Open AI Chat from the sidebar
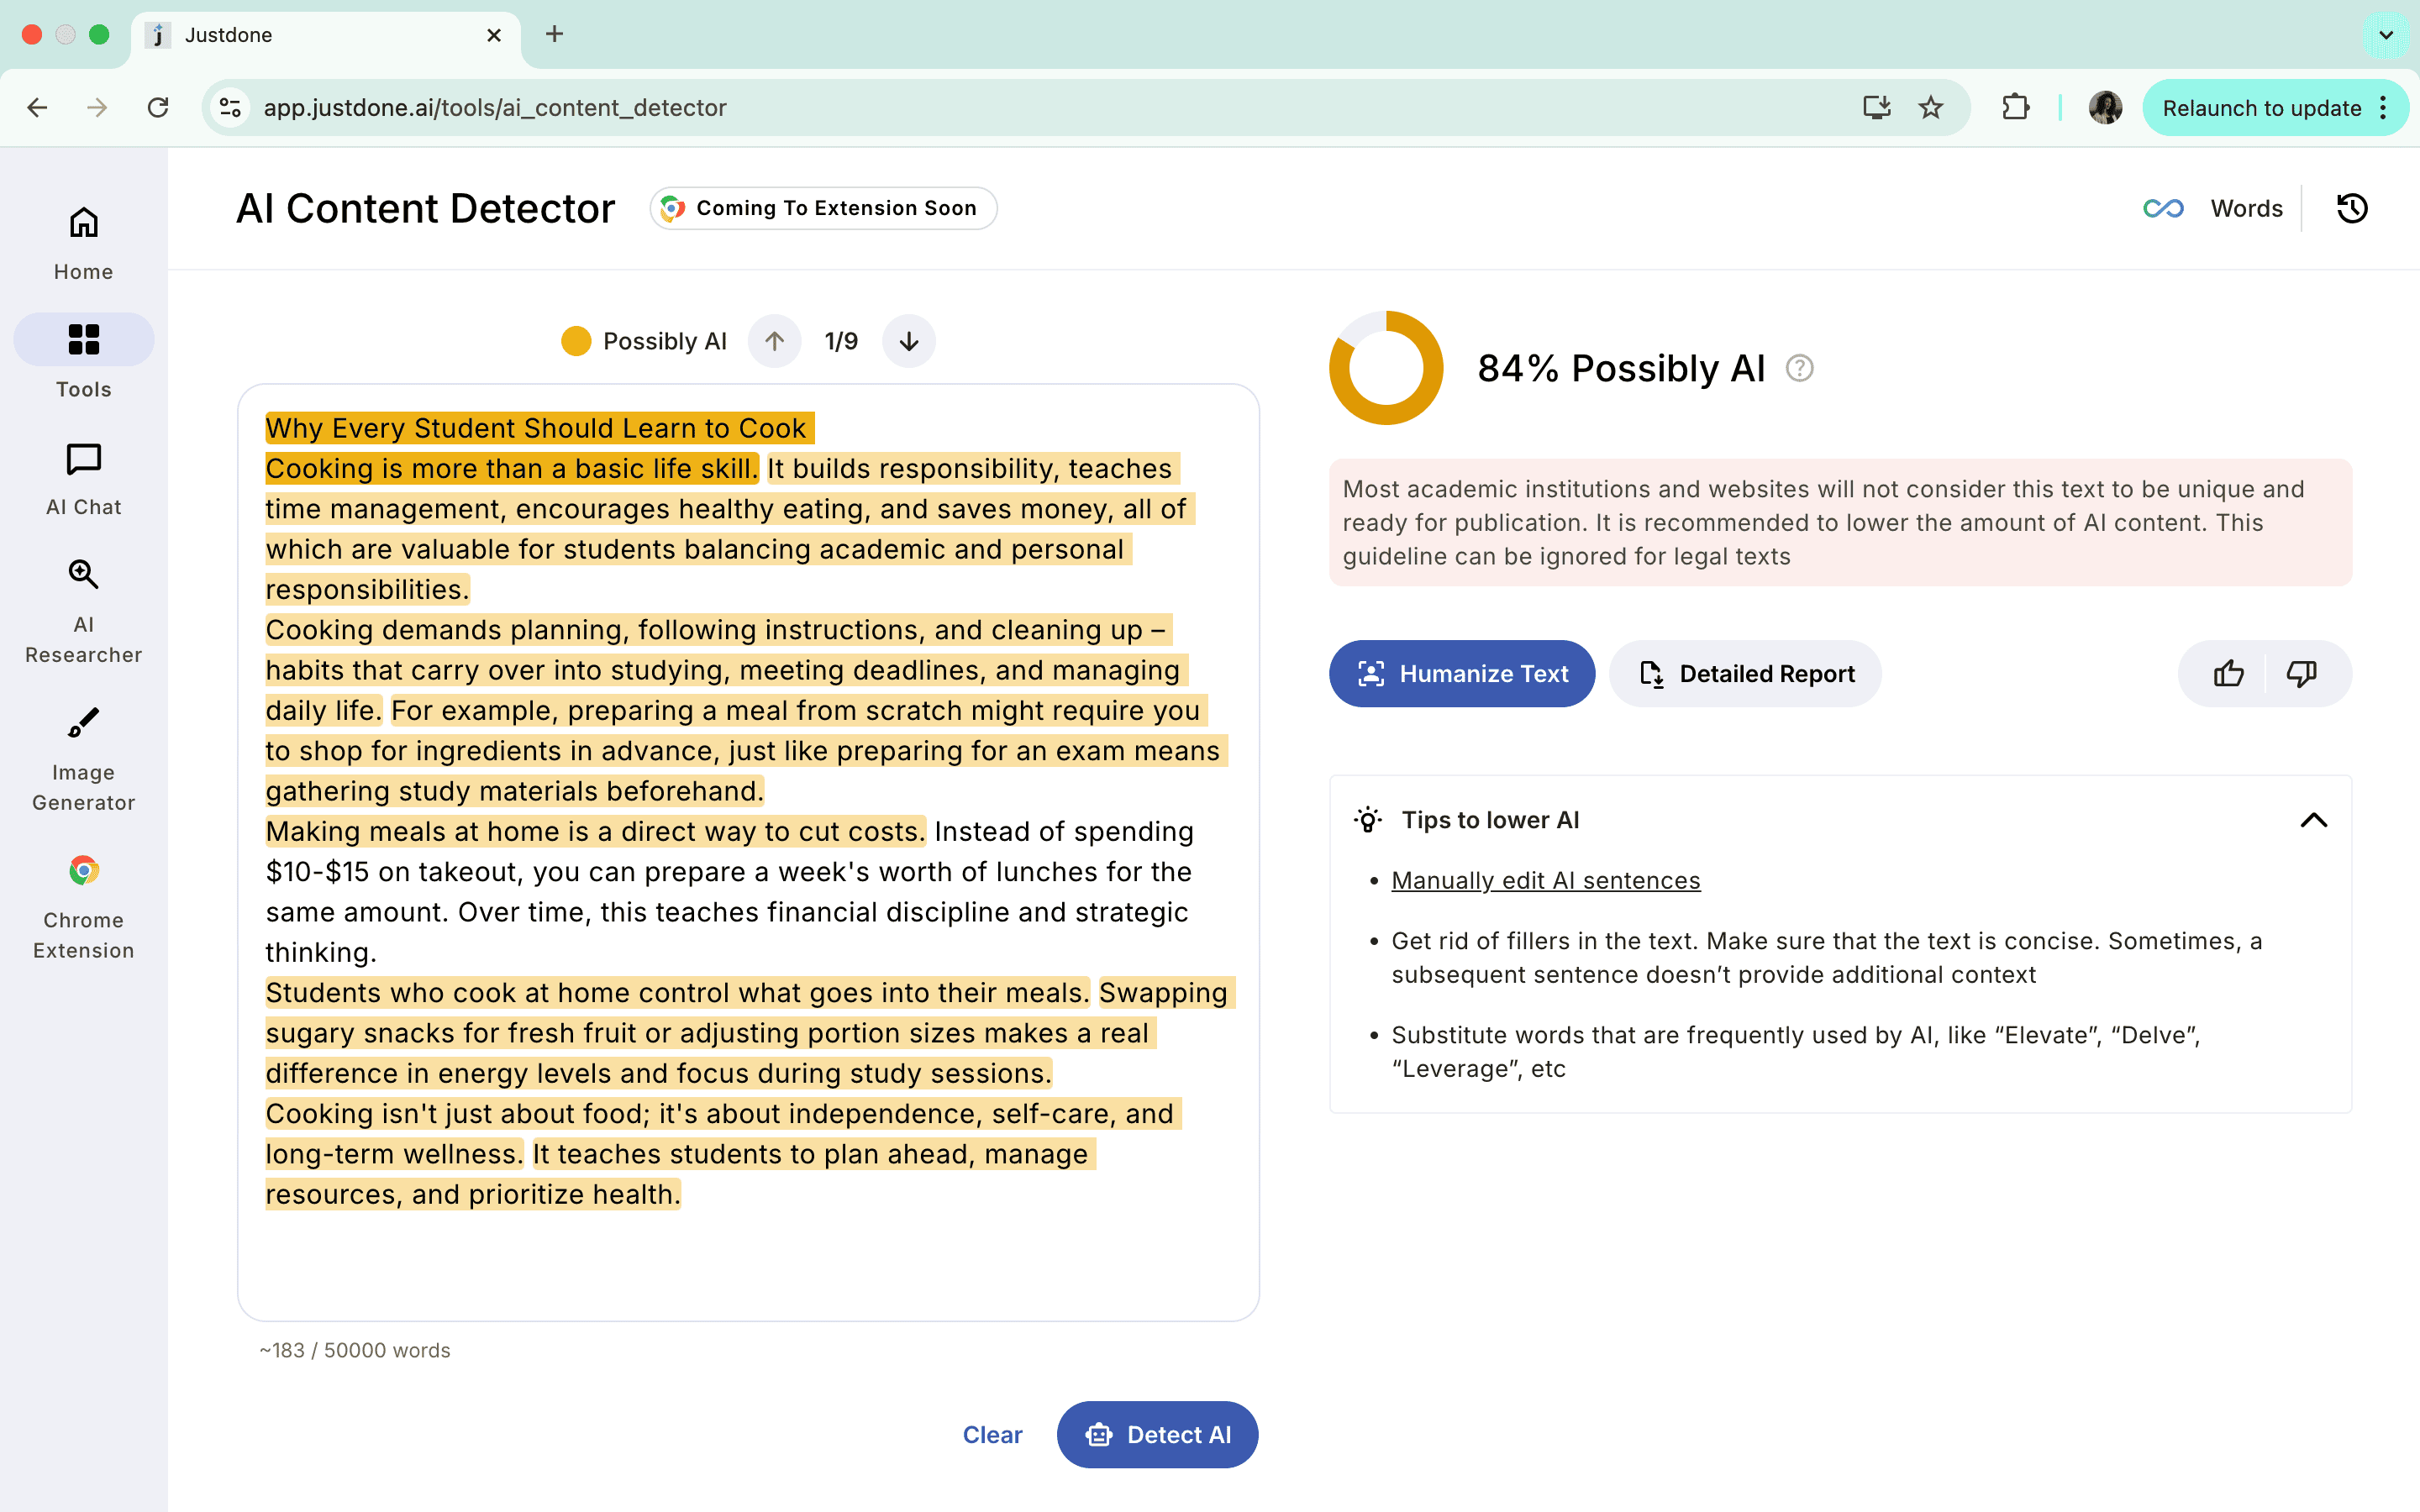This screenshot has height=1512, width=2420. tap(83, 478)
